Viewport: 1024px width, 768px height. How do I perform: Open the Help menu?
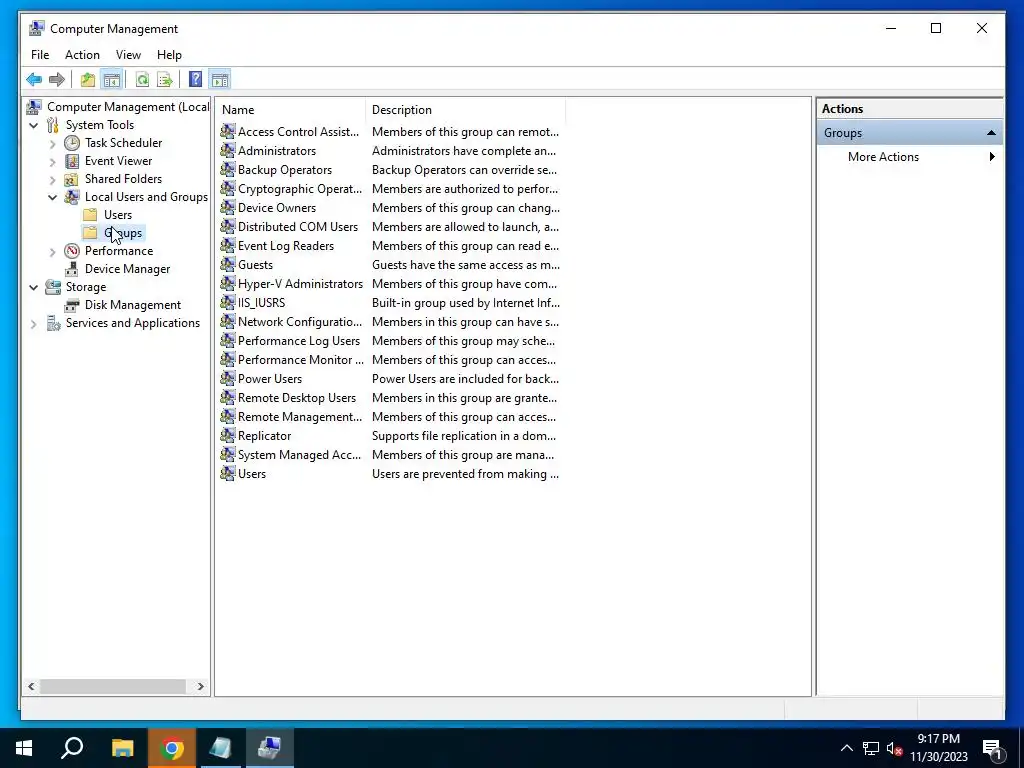click(169, 55)
